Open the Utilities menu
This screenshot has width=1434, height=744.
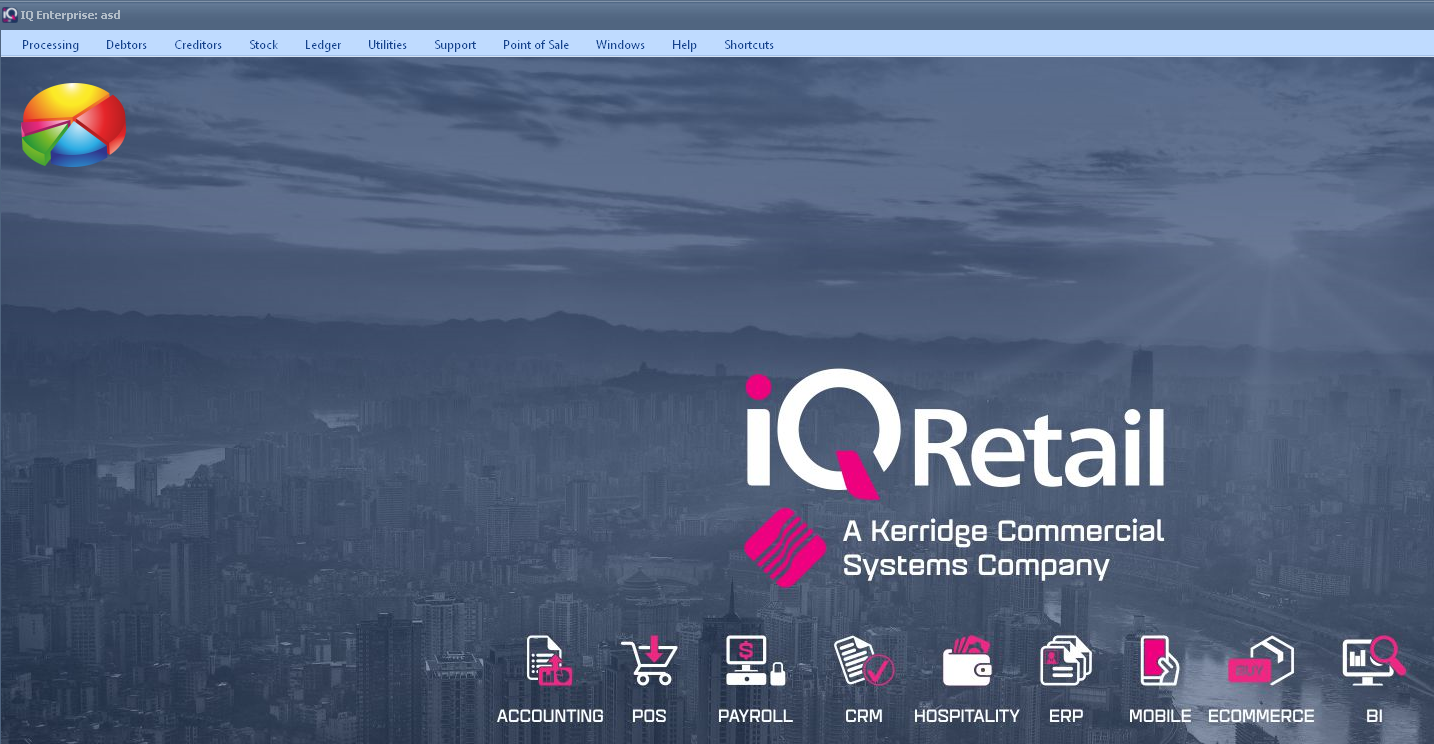click(387, 44)
